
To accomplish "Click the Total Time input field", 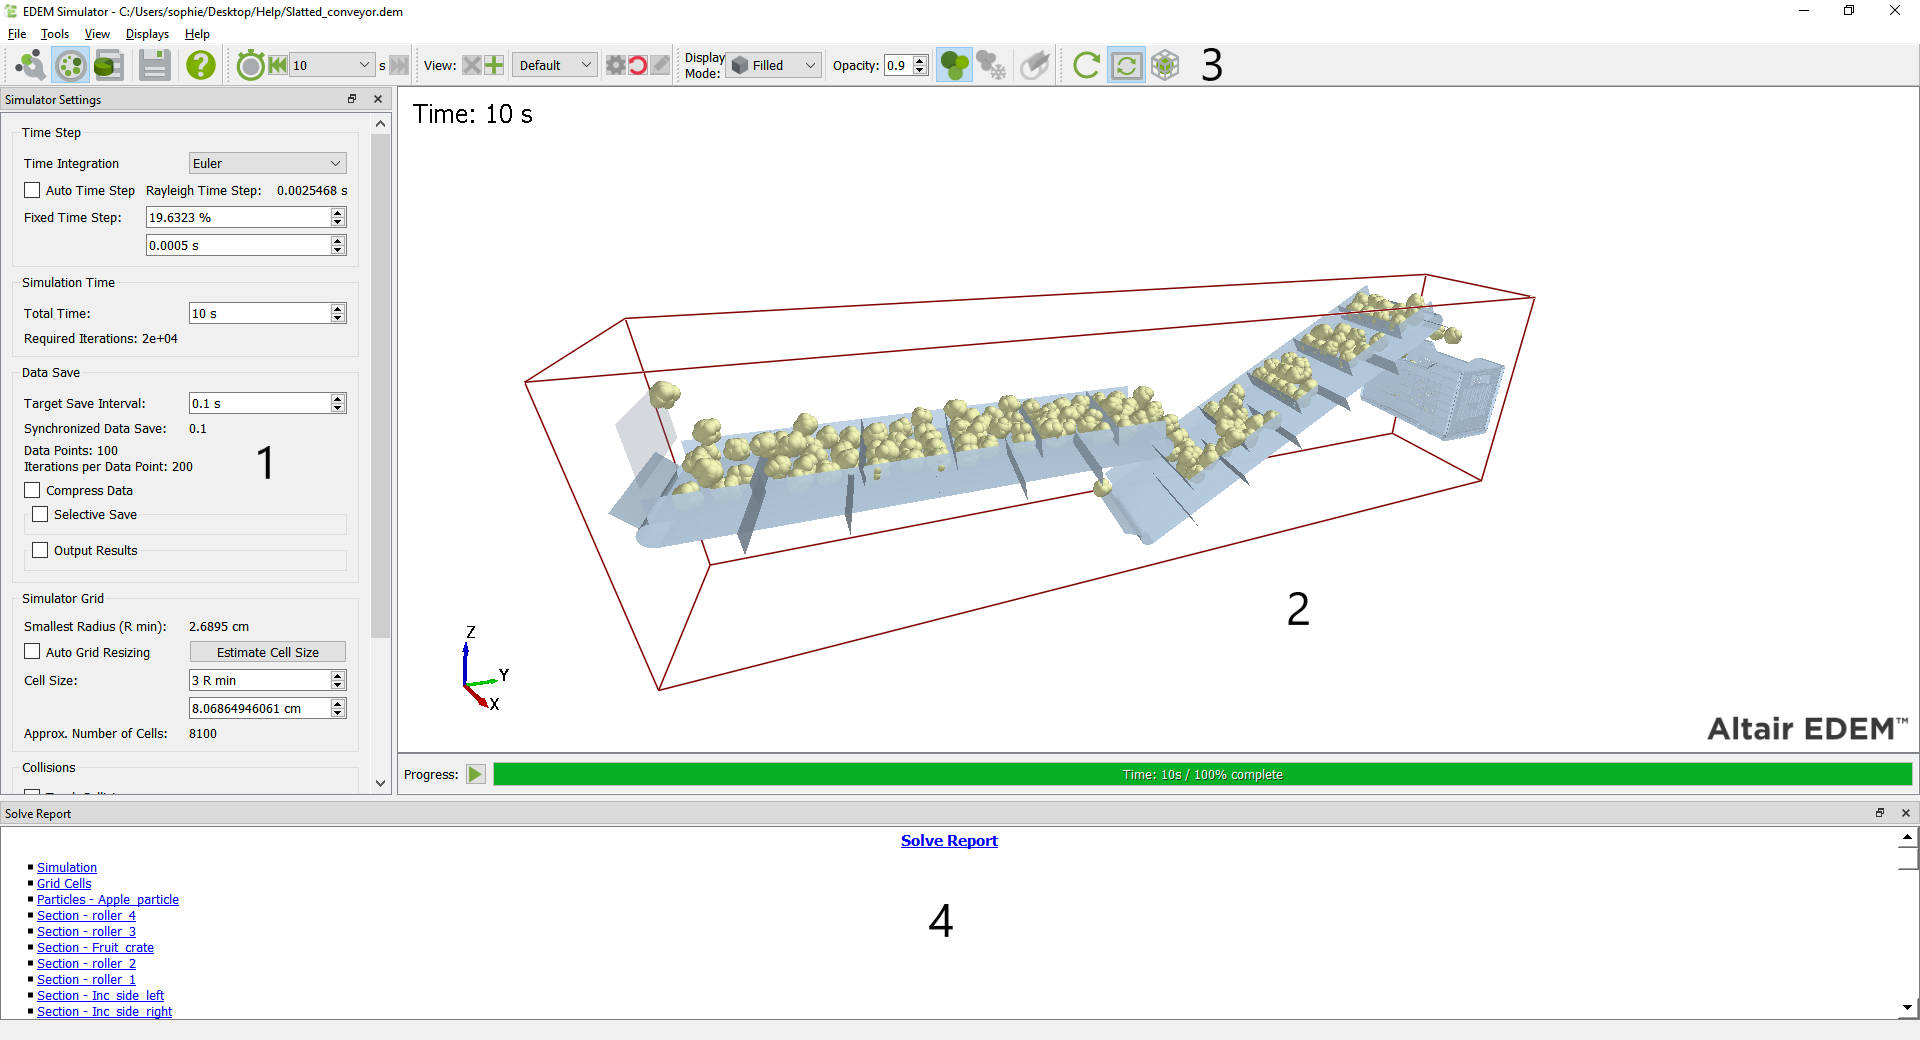I will 259,314.
